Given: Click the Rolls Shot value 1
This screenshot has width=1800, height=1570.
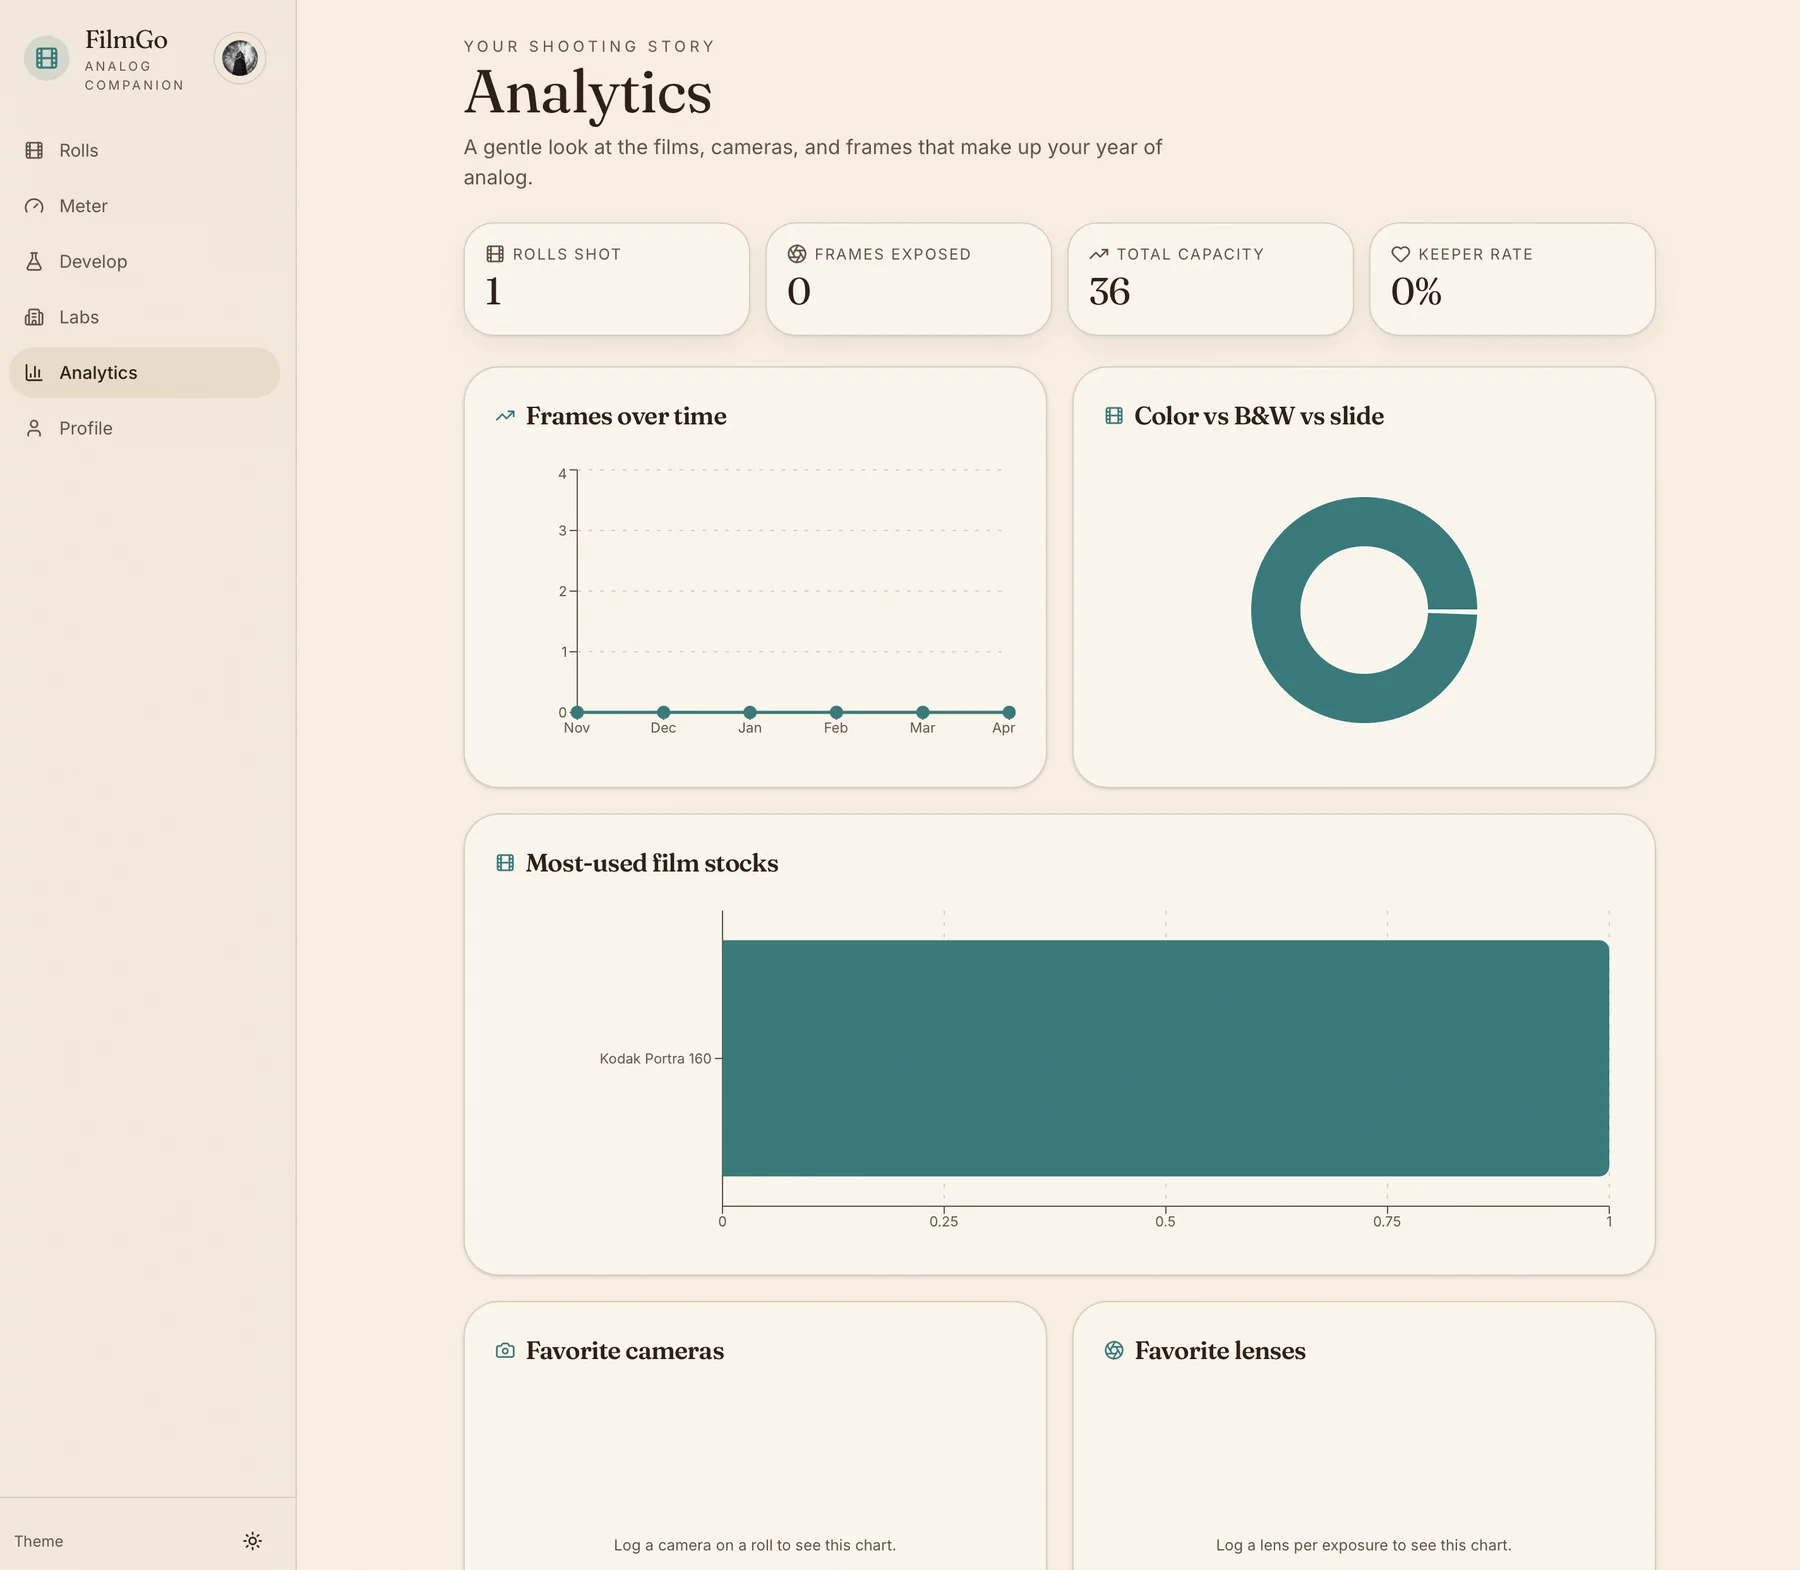Looking at the screenshot, I should (x=493, y=292).
